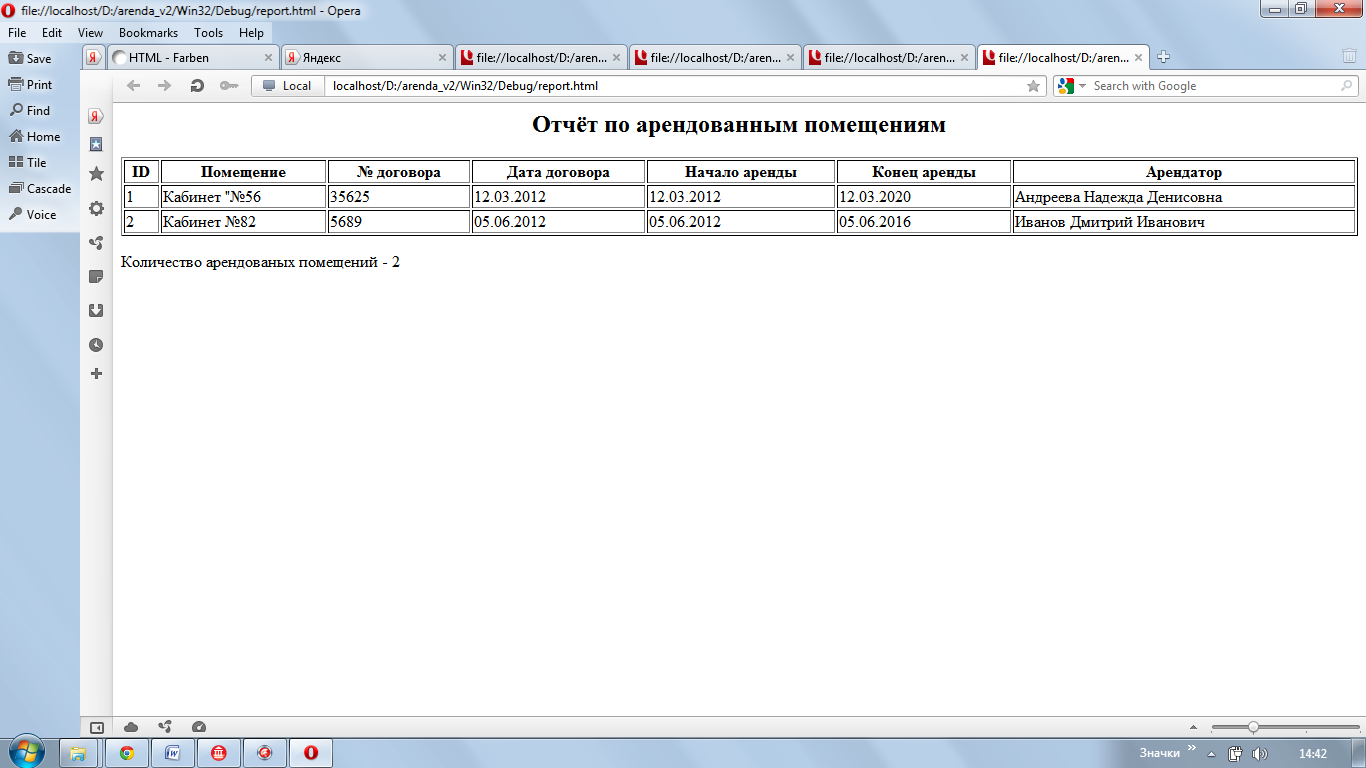Click the Opera Turbo gauge icon
This screenshot has width=1366, height=768.
(198, 727)
